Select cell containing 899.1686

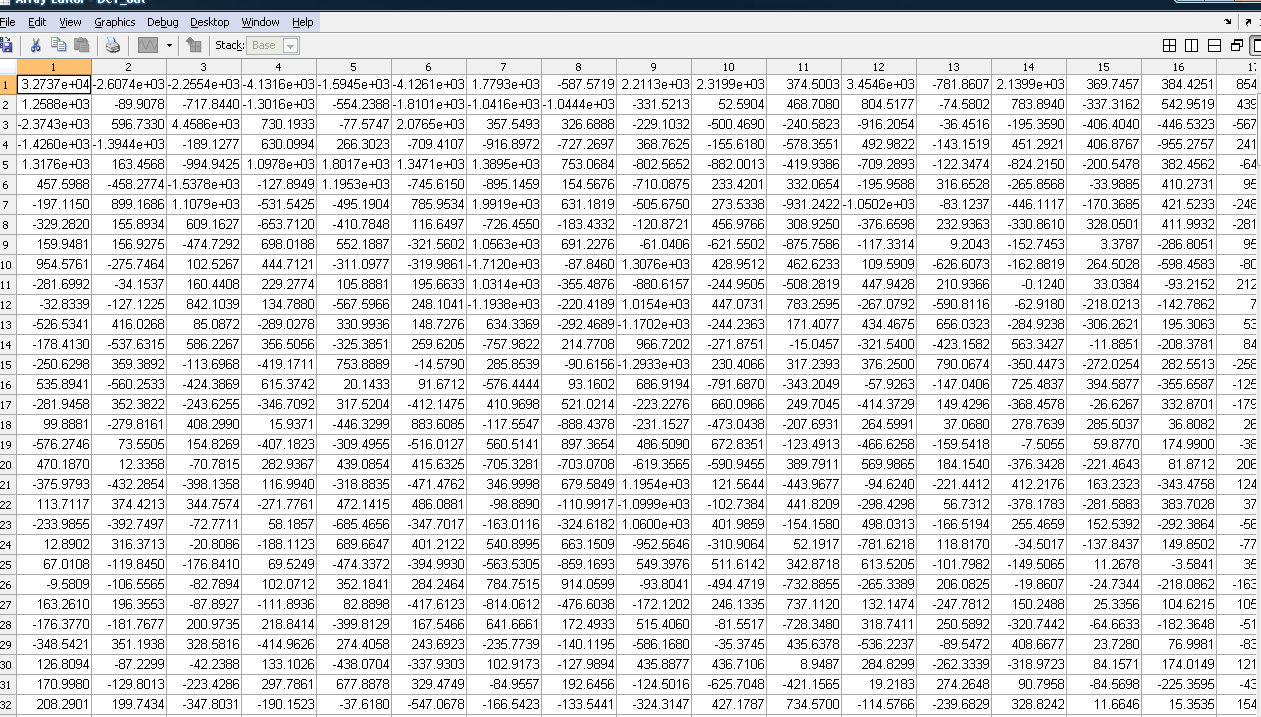[x=129, y=204]
